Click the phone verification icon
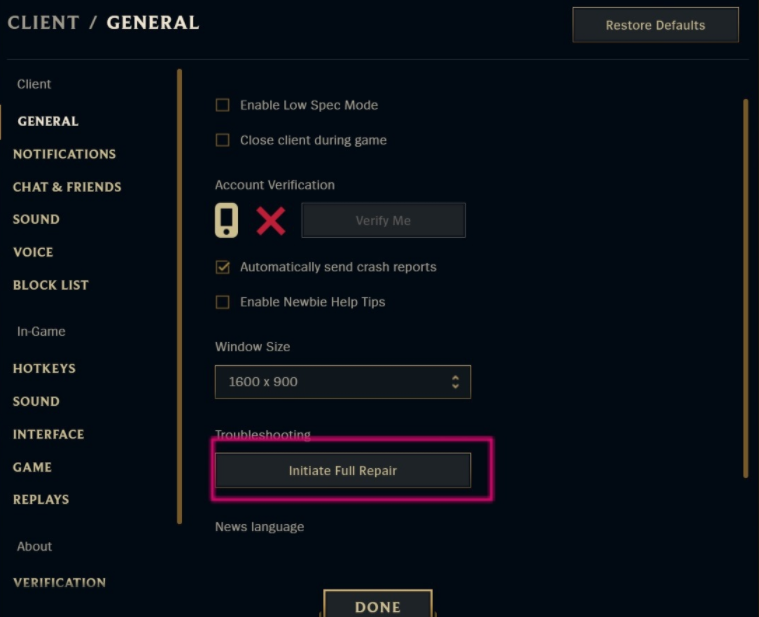The height and width of the screenshot is (617, 759). [x=226, y=220]
